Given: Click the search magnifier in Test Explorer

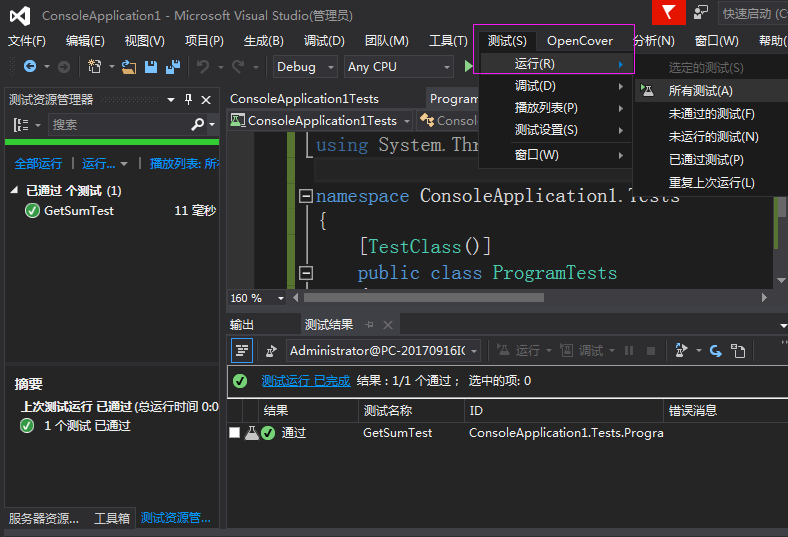Looking at the screenshot, I should 198,124.
